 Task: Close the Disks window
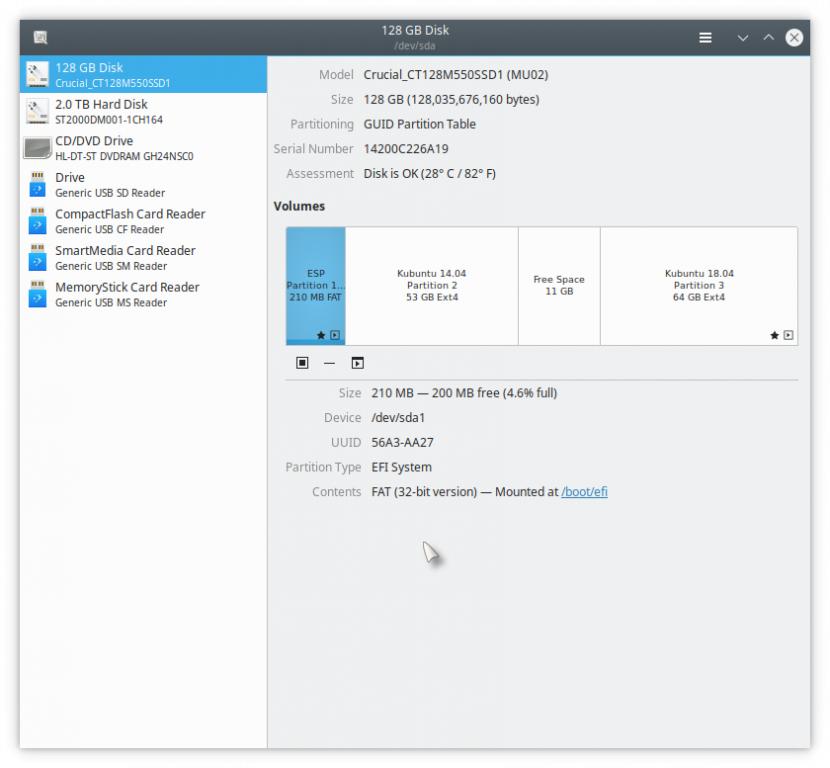click(794, 37)
